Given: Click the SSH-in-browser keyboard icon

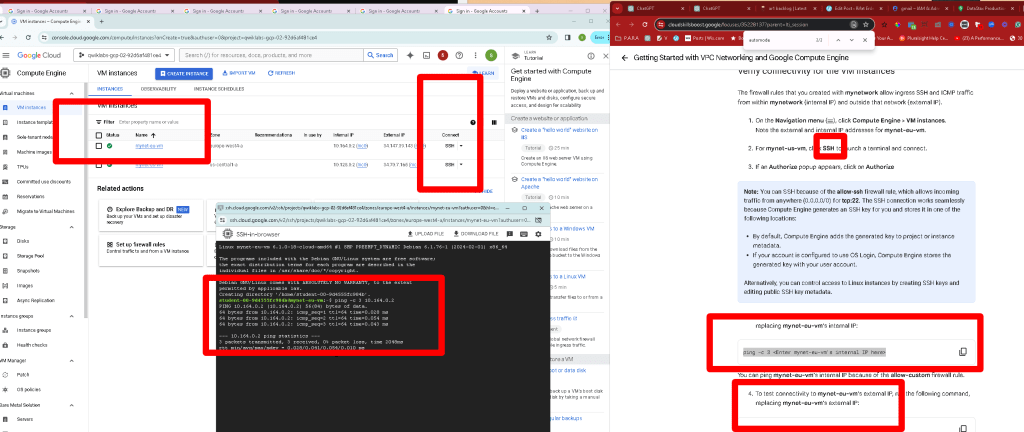Looking at the screenshot, I should [524, 234].
